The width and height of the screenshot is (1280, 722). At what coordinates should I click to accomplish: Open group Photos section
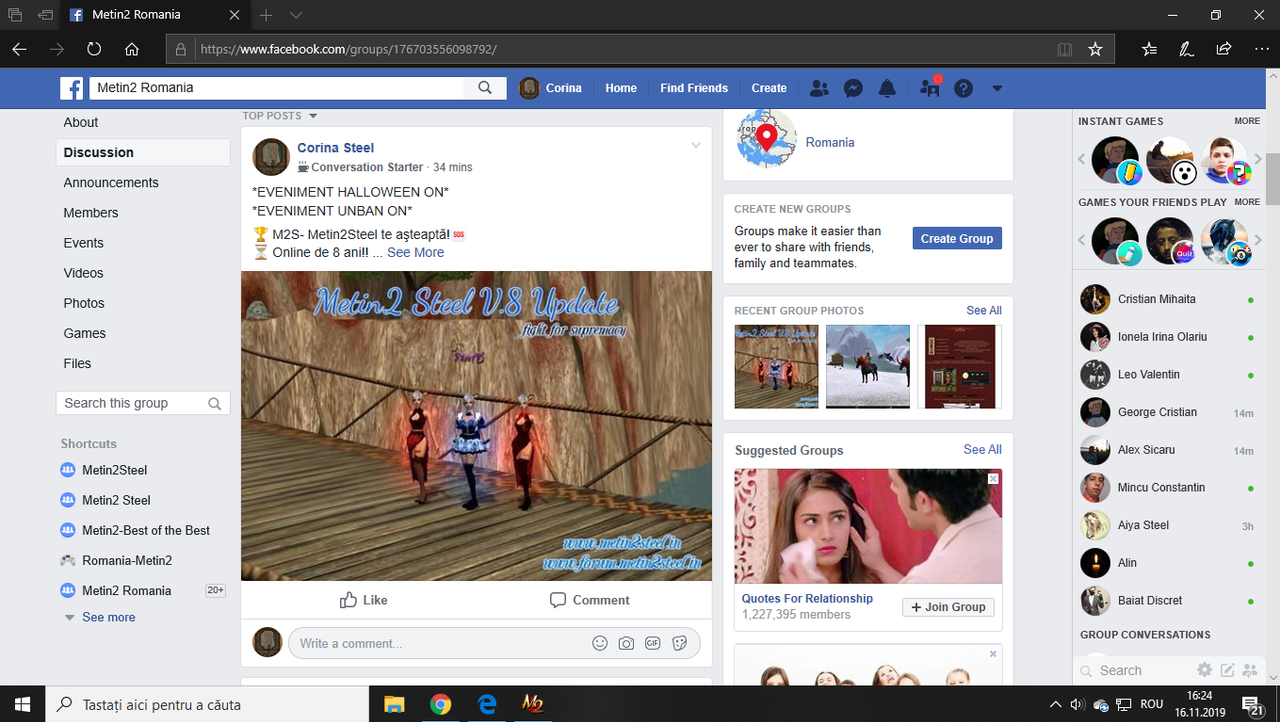[84, 303]
